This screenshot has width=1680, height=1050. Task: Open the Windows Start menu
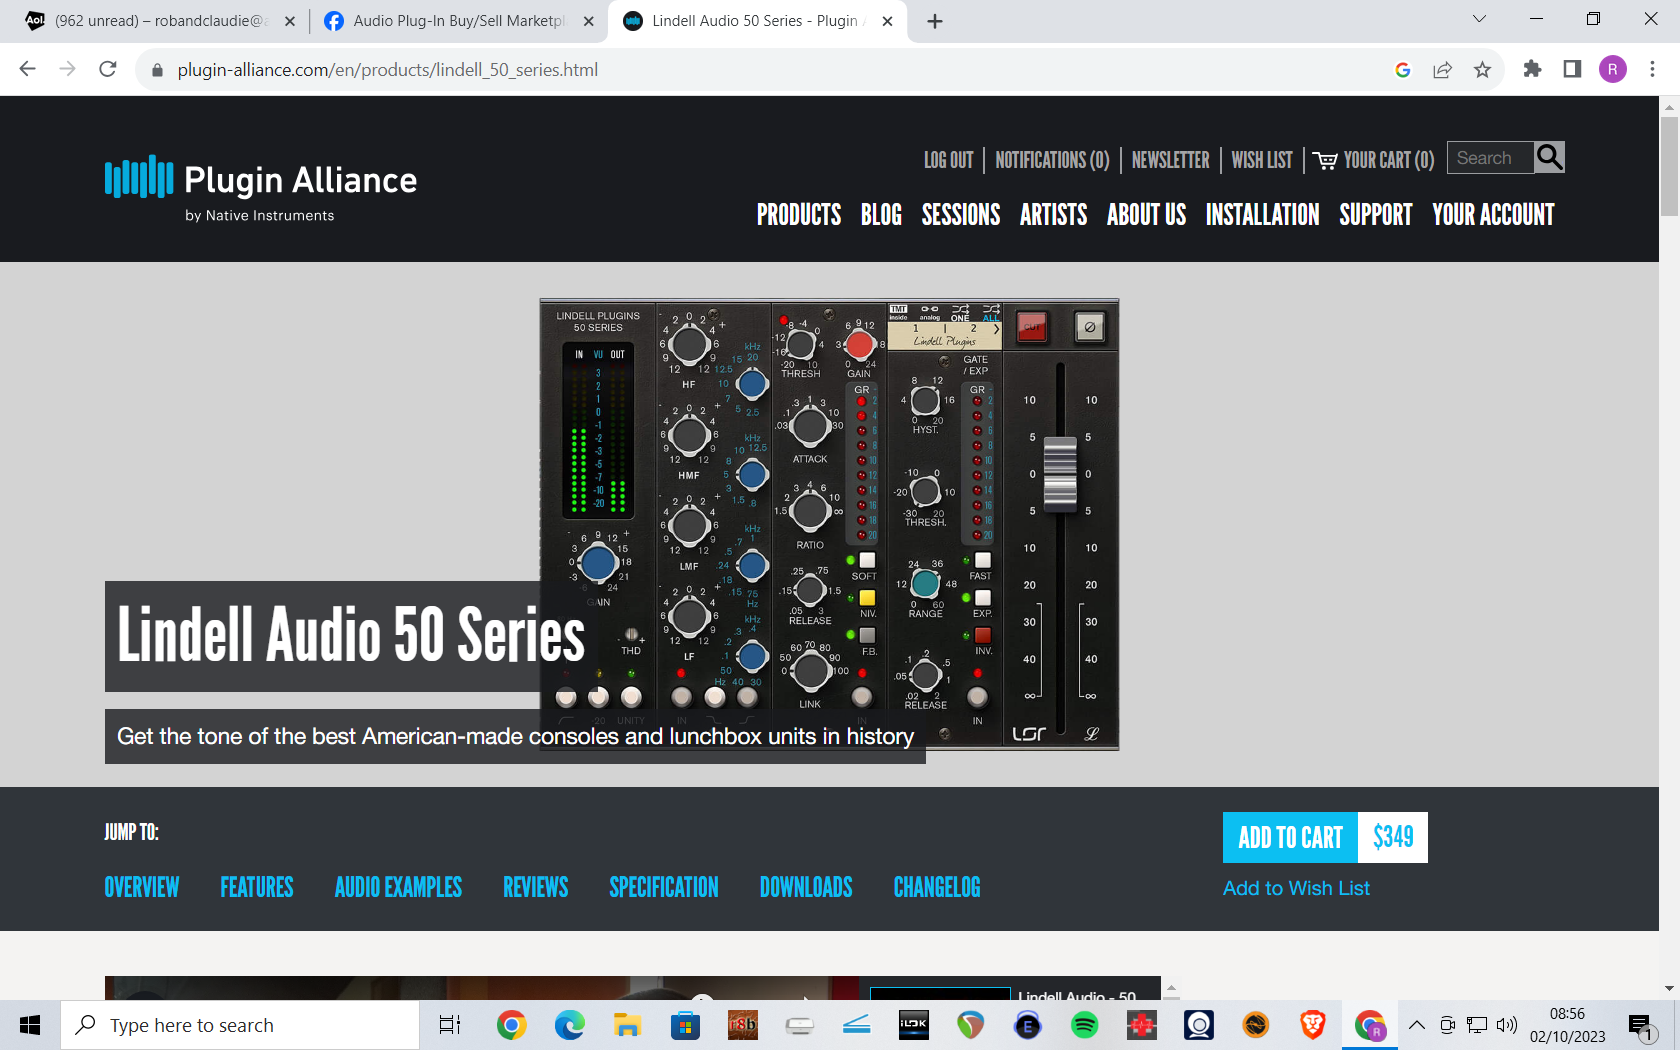pyautogui.click(x=30, y=1025)
